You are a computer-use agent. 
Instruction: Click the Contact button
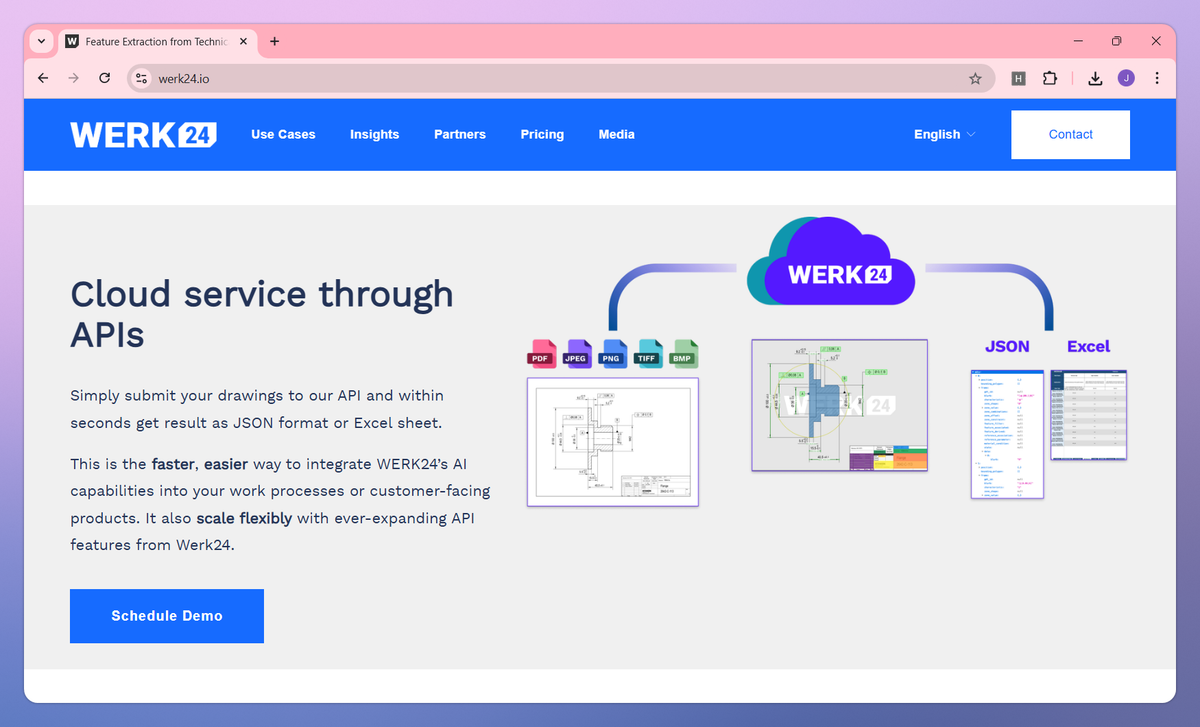click(x=1070, y=134)
